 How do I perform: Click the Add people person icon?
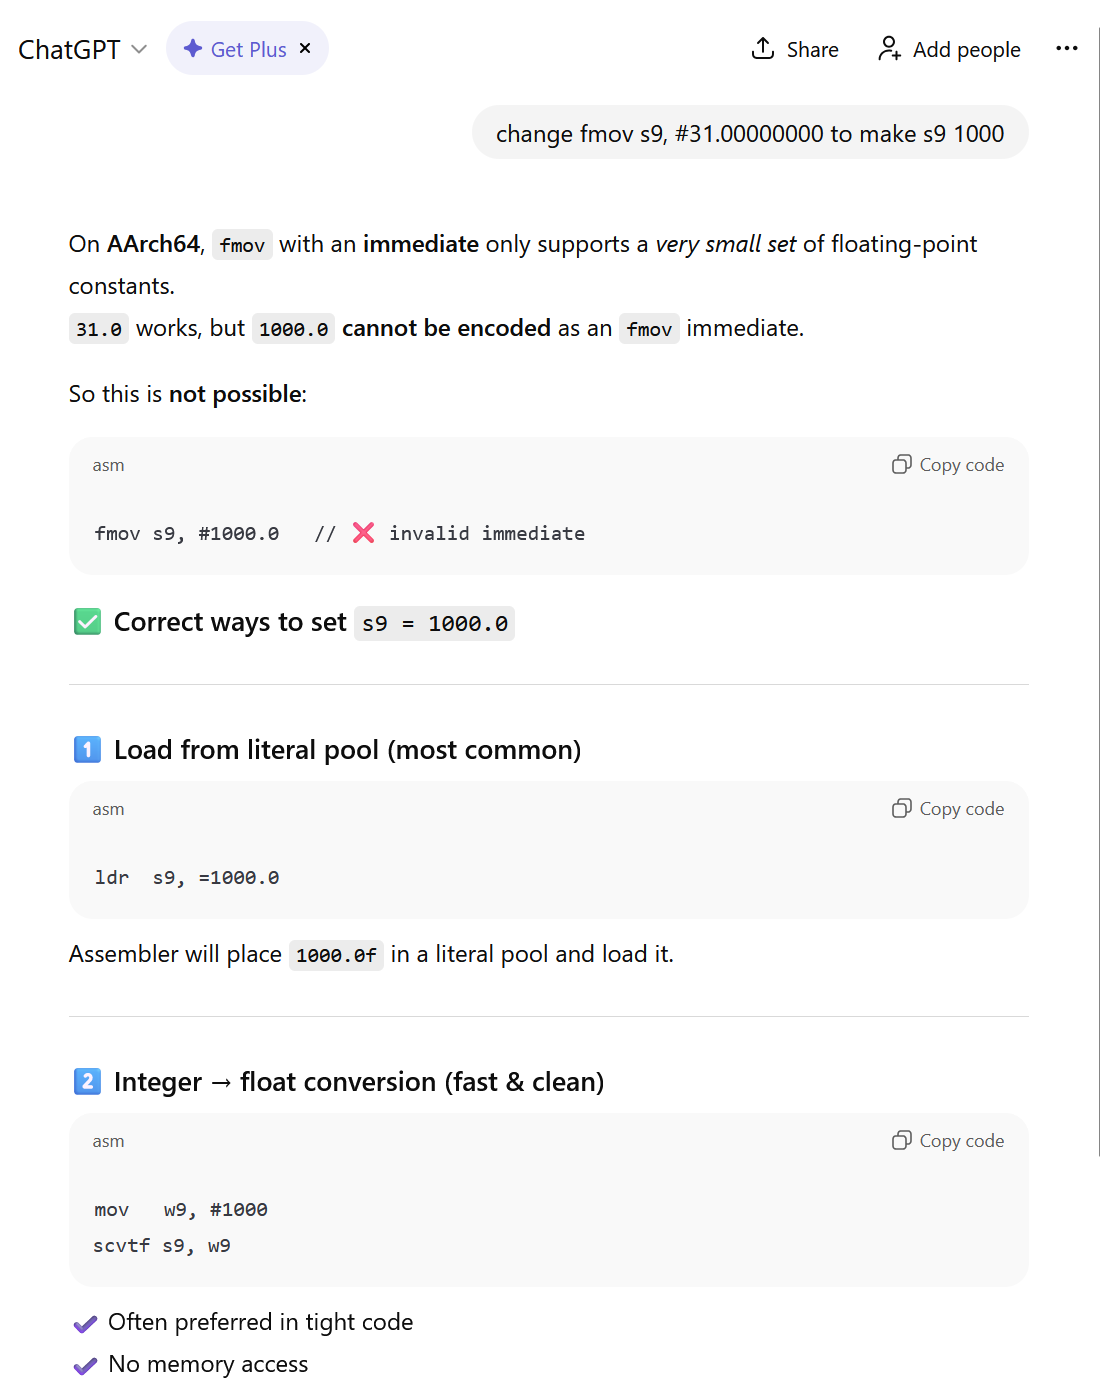(x=889, y=48)
